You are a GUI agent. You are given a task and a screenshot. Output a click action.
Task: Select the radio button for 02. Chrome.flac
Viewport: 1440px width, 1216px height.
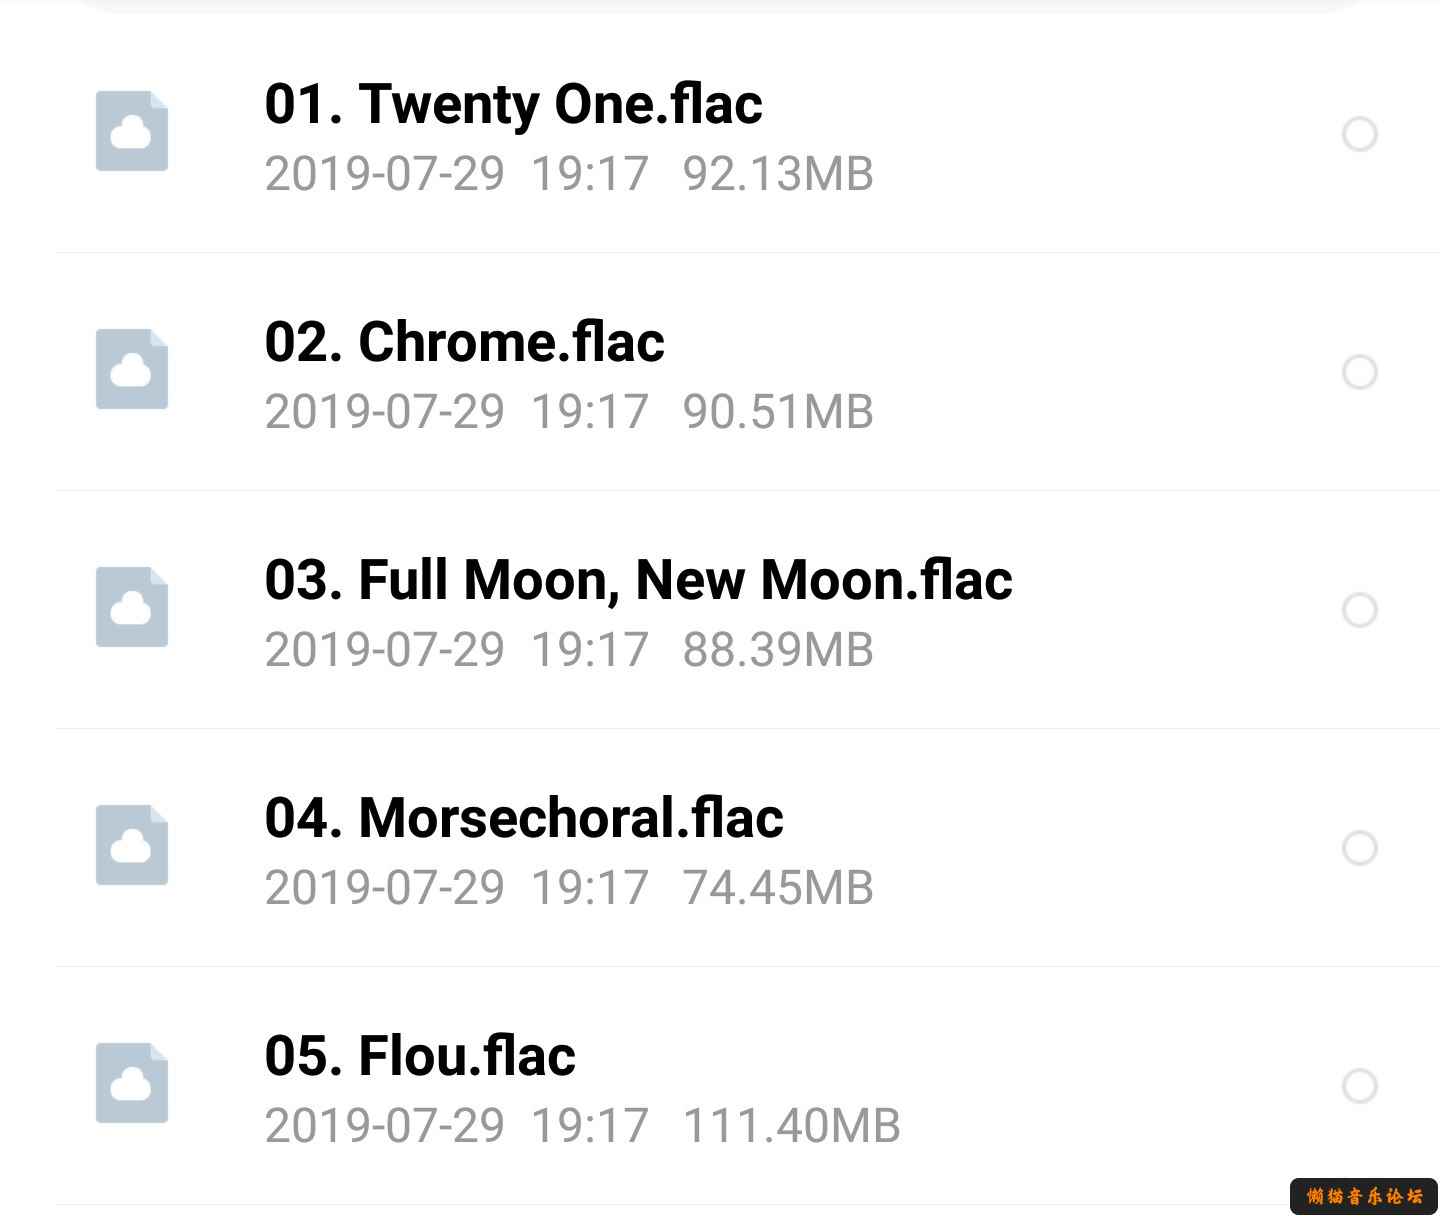pyautogui.click(x=1360, y=372)
